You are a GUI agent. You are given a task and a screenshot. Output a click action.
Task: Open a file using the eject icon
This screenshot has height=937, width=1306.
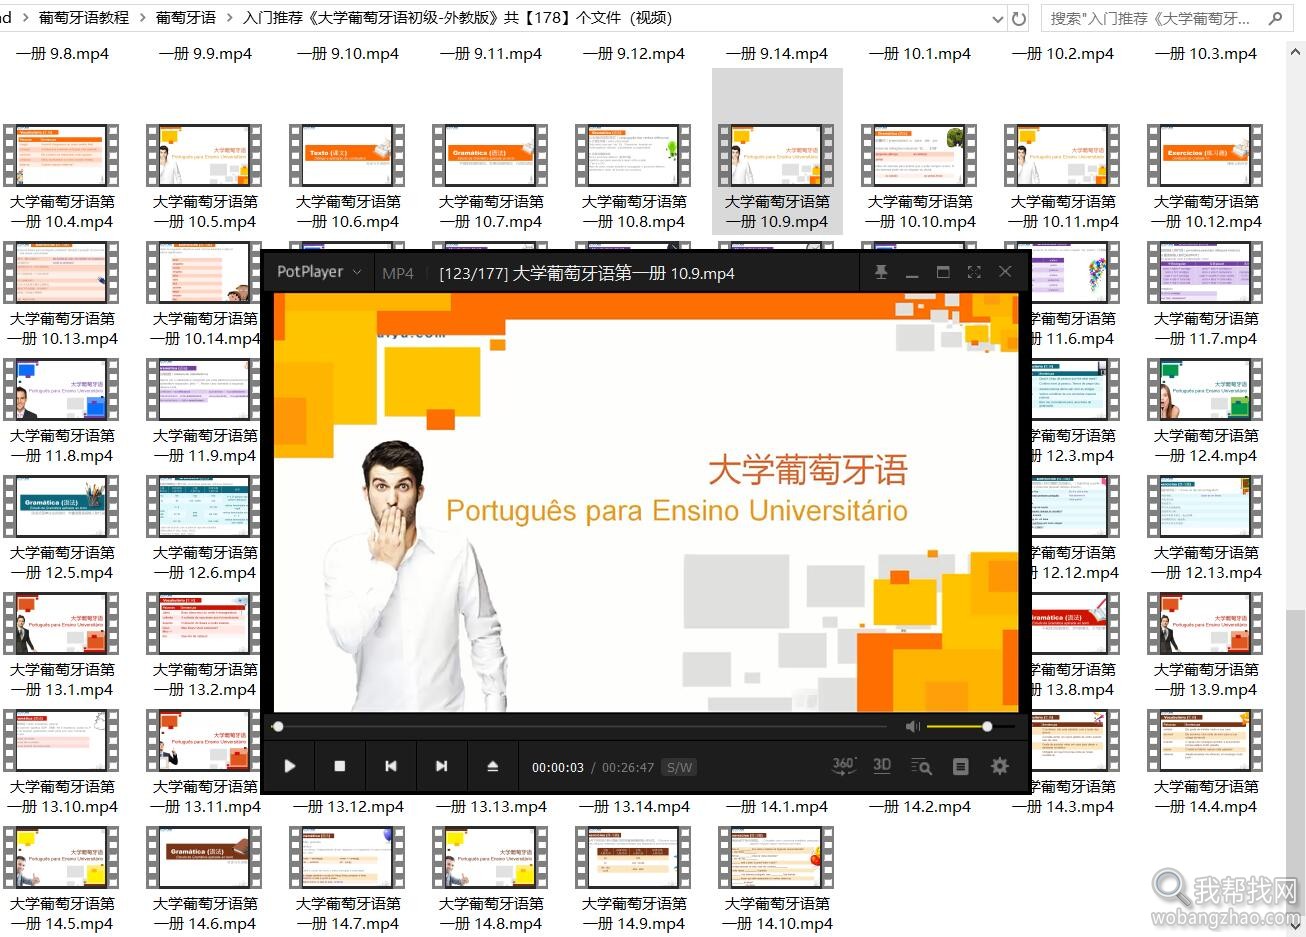493,766
